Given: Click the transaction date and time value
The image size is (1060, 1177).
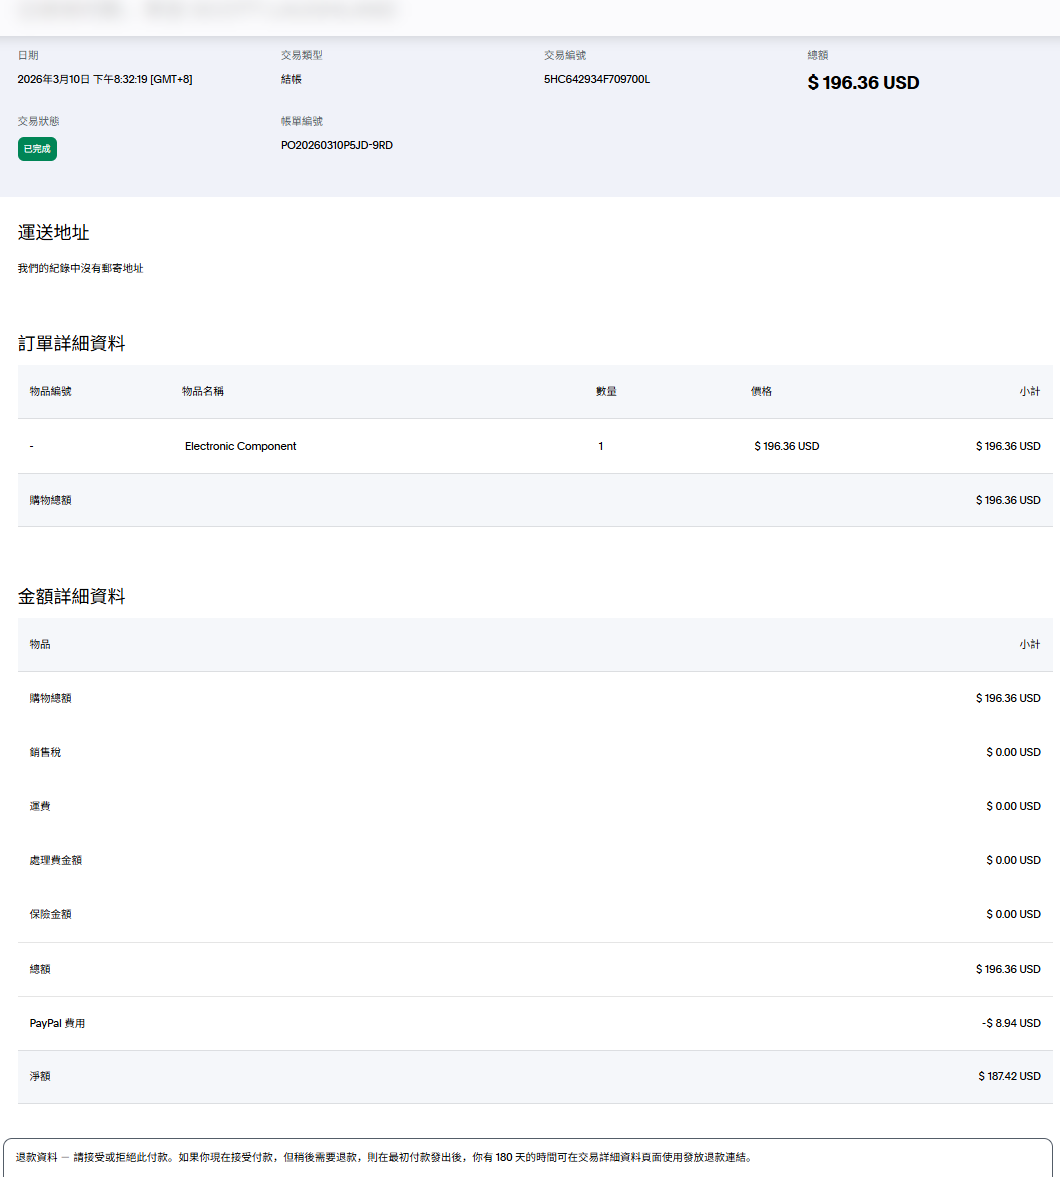Looking at the screenshot, I should tap(105, 79).
